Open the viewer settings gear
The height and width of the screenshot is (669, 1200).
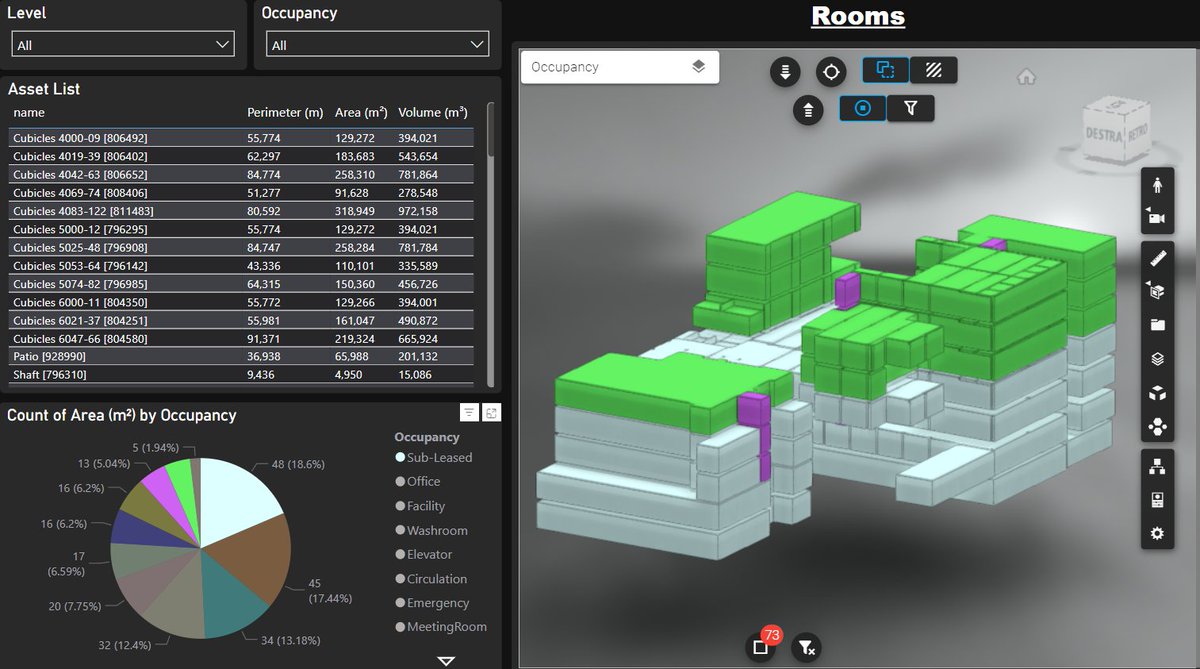coord(1157,533)
